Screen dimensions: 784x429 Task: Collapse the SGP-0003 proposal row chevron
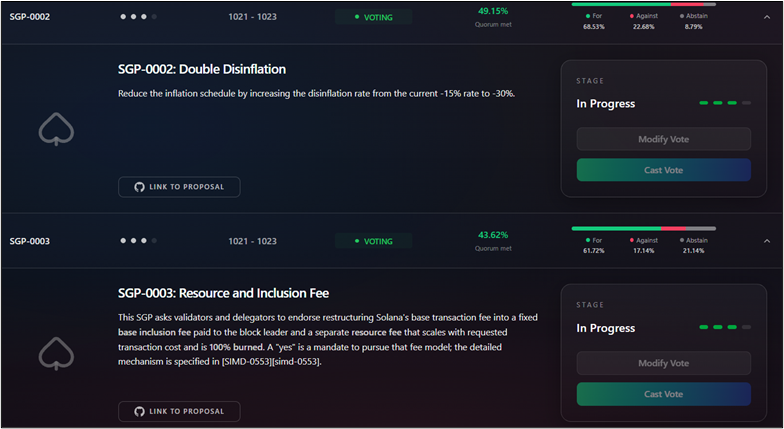pyautogui.click(x=766, y=241)
